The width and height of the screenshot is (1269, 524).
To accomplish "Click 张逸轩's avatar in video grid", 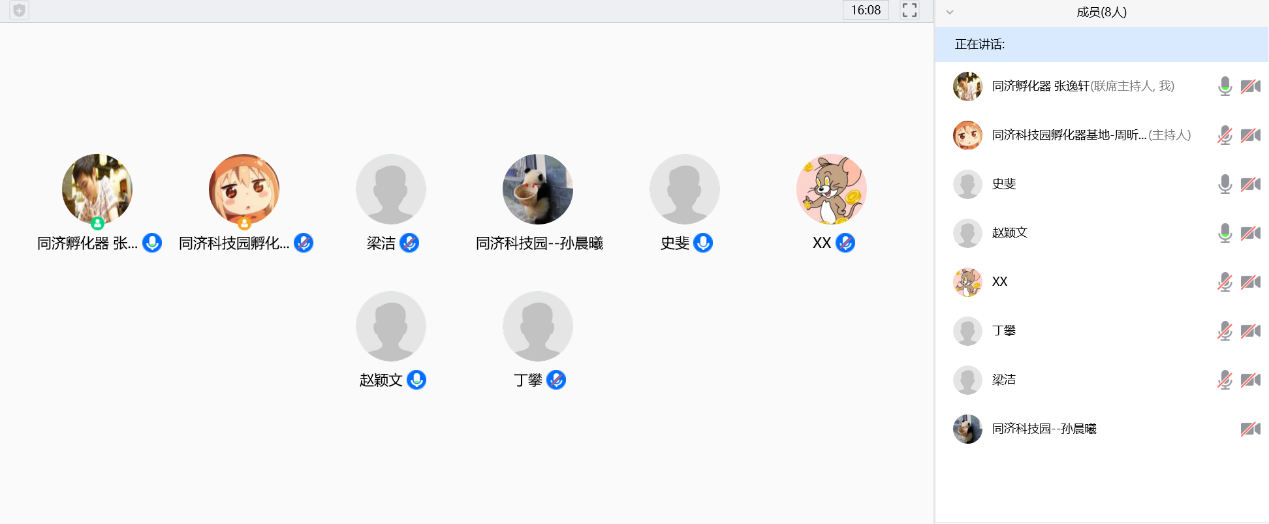I will 97,189.
